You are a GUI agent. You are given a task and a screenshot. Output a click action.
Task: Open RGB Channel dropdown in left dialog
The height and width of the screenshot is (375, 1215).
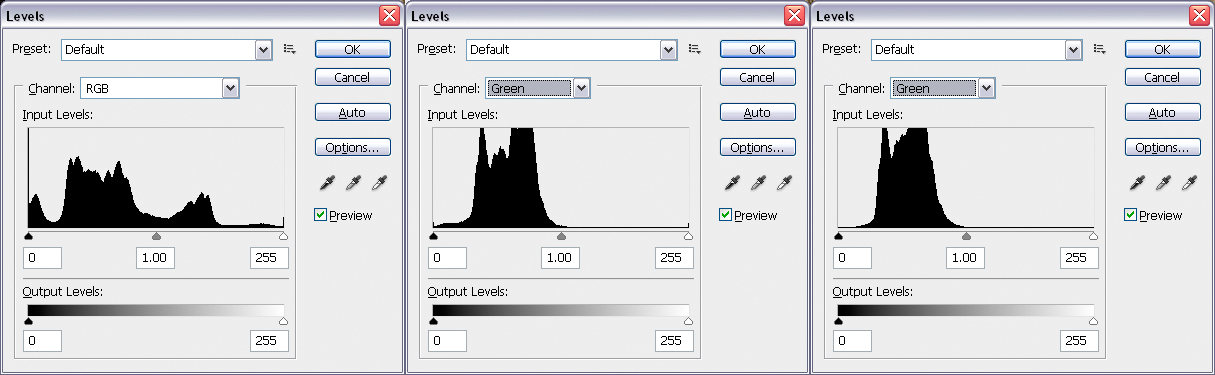(160, 88)
